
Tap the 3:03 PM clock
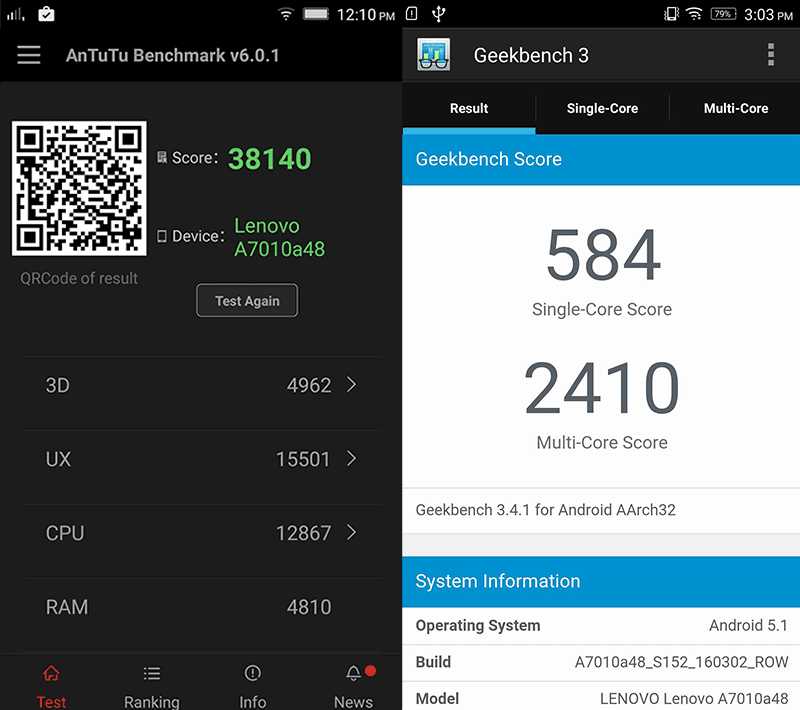(x=768, y=15)
